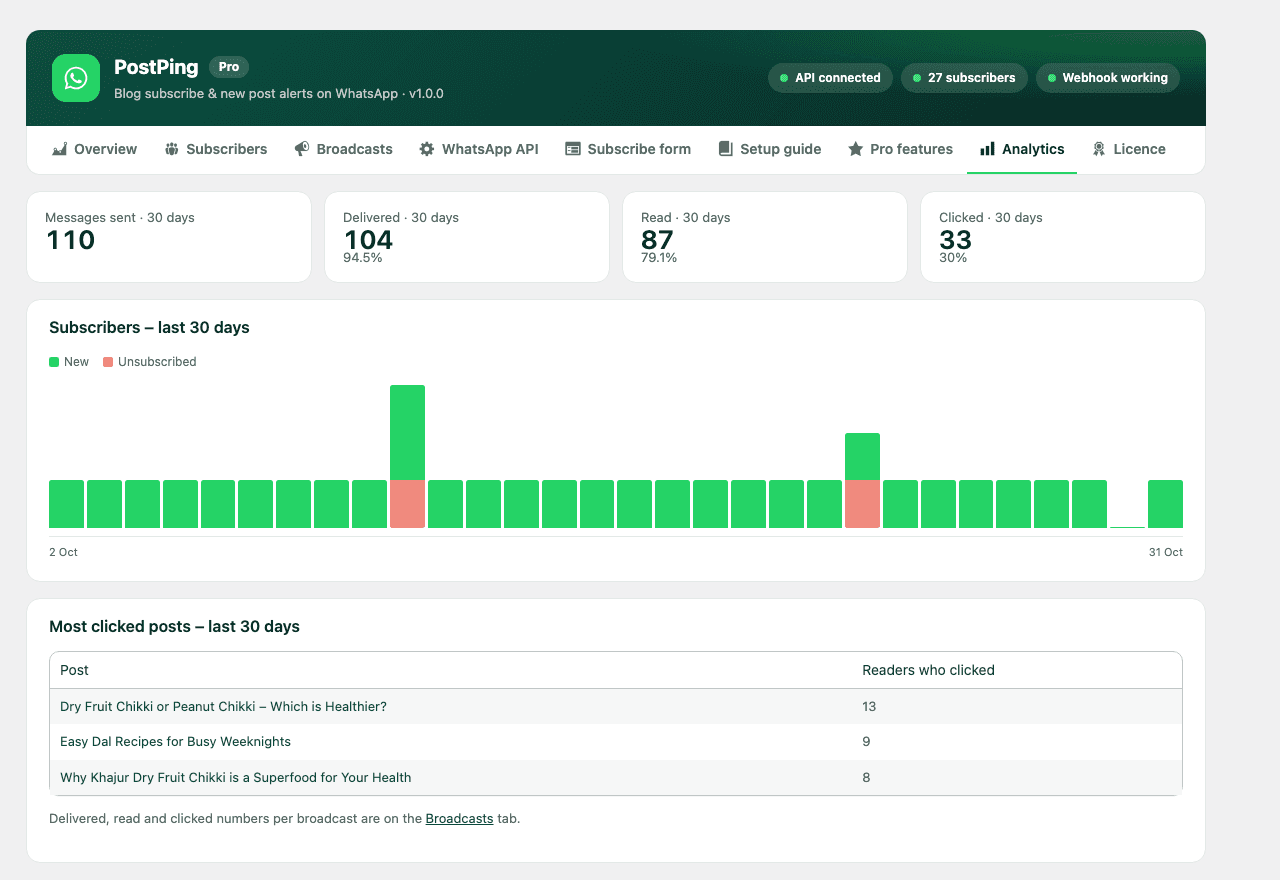
Task: Click the 'Post' column header
Action: 74,670
